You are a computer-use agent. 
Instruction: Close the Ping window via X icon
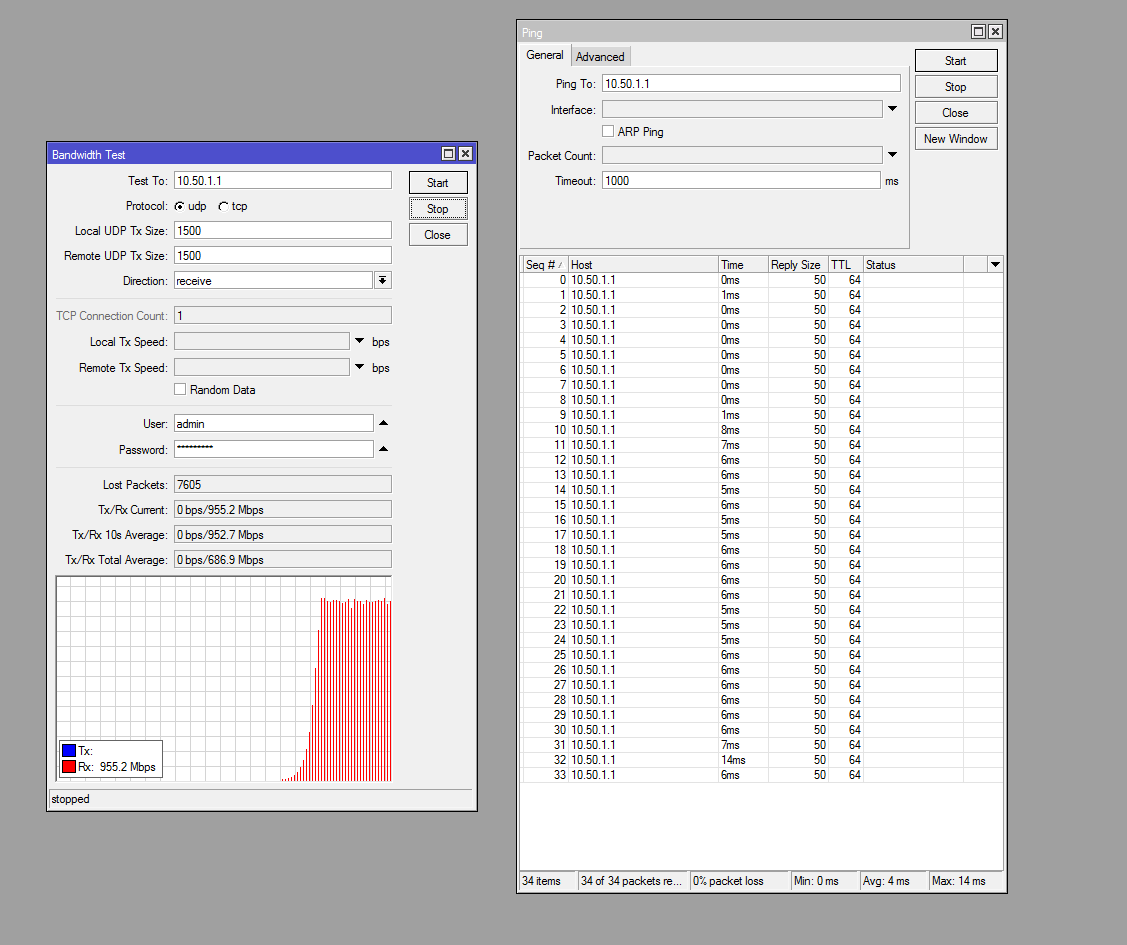995,32
